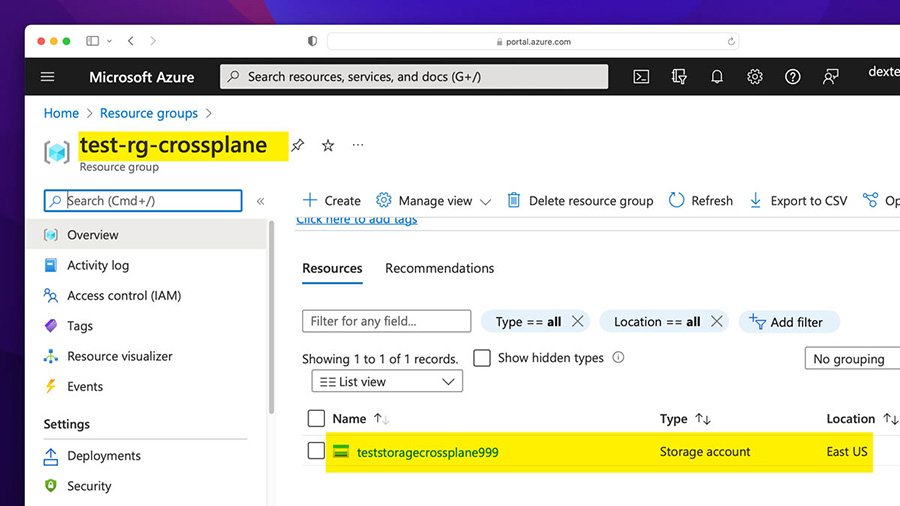Open the Azure Cloud Shell icon

[642, 77]
